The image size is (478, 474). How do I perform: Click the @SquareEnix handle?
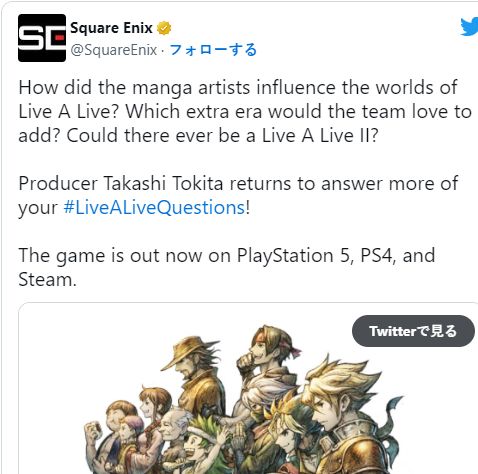click(114, 50)
